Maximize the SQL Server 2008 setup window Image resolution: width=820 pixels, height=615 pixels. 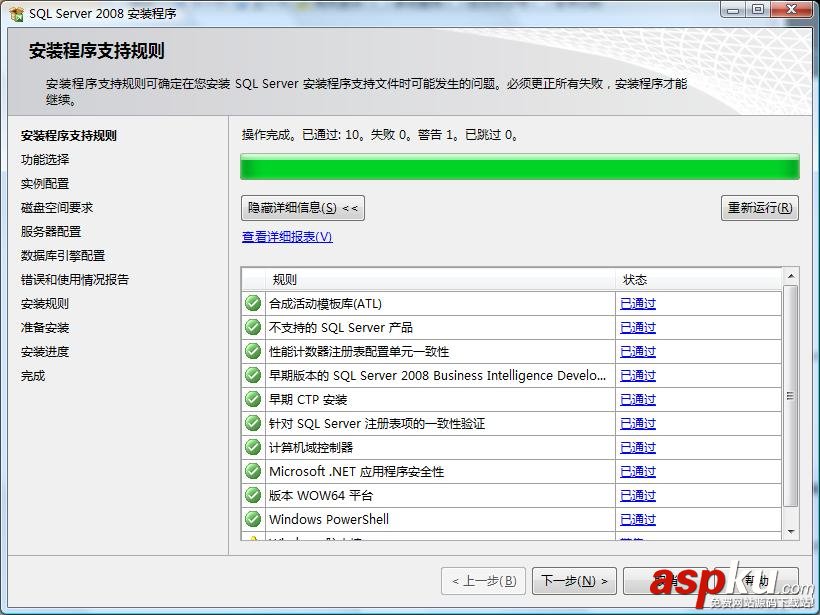[758, 10]
